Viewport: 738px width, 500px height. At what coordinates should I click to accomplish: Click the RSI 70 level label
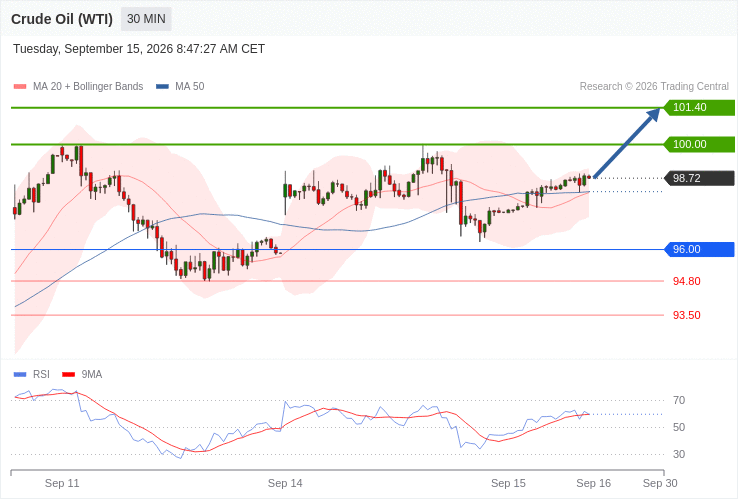(x=679, y=401)
